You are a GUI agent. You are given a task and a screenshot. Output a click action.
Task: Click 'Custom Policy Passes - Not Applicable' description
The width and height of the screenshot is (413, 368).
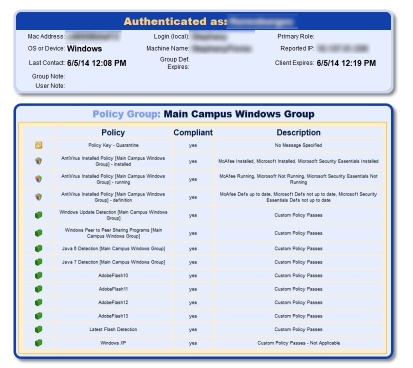pos(298,343)
